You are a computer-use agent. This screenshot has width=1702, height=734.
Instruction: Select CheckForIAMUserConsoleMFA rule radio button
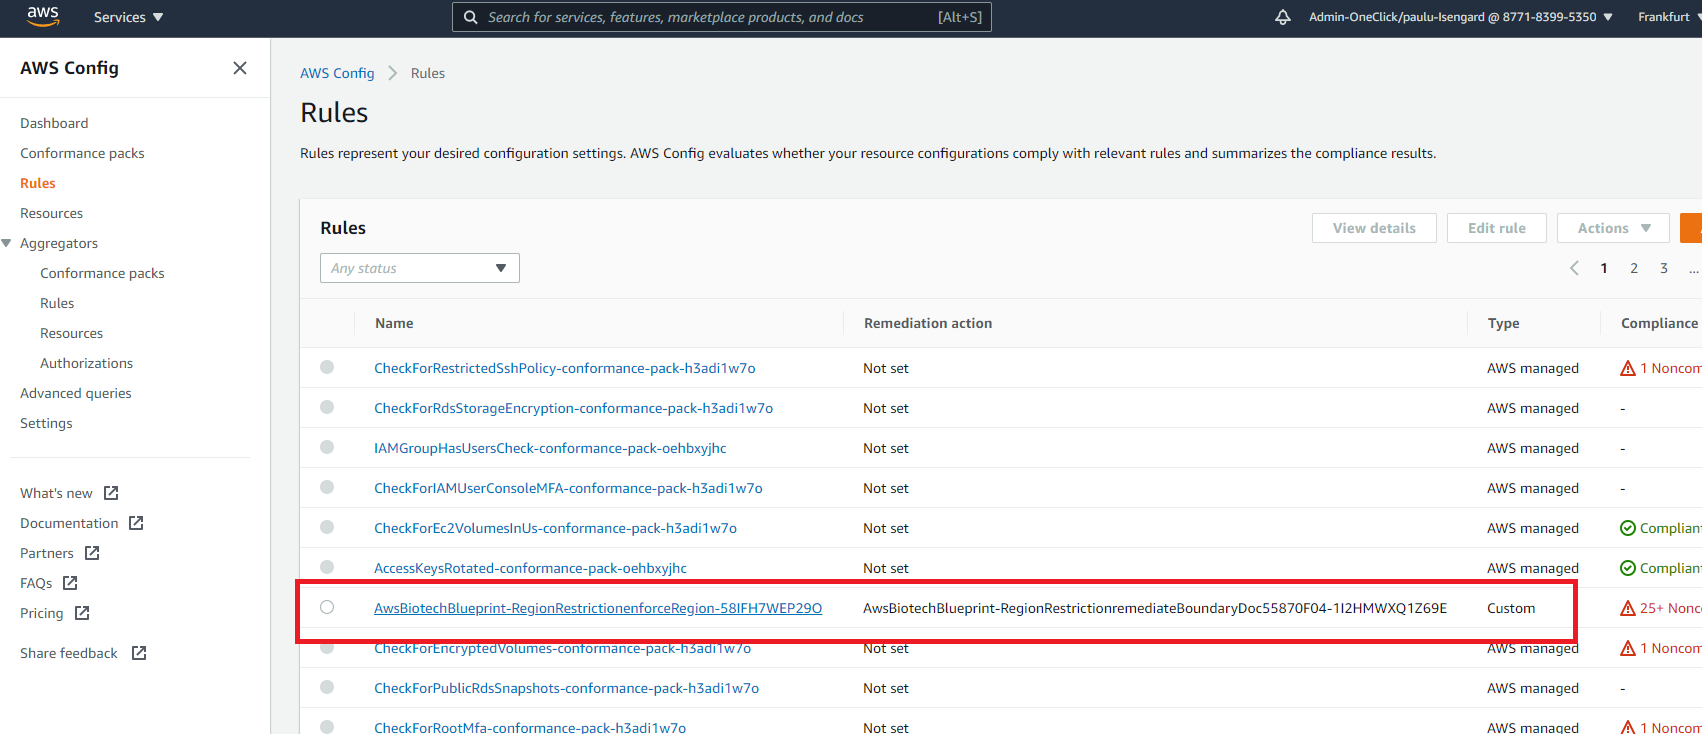327,487
